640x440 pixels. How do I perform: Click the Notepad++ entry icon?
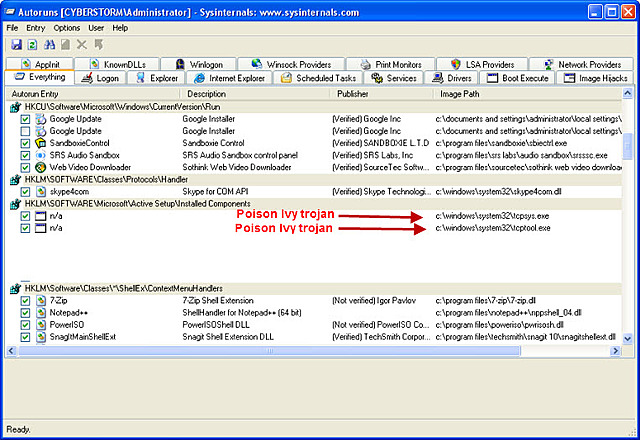(x=40, y=313)
